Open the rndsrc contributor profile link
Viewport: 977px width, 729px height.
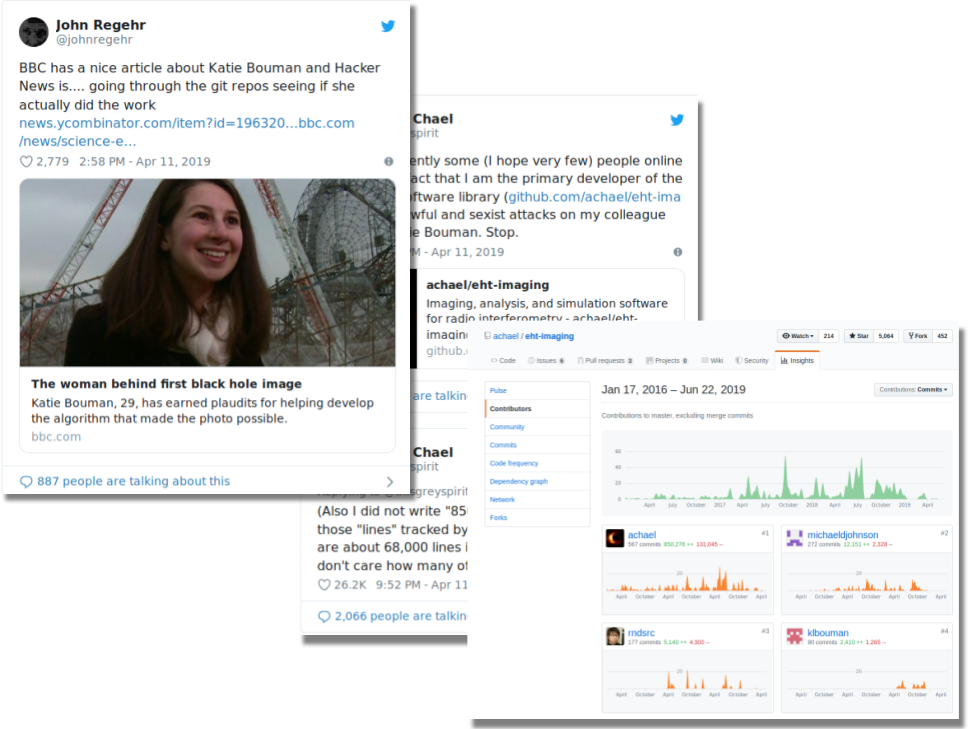[x=640, y=632]
